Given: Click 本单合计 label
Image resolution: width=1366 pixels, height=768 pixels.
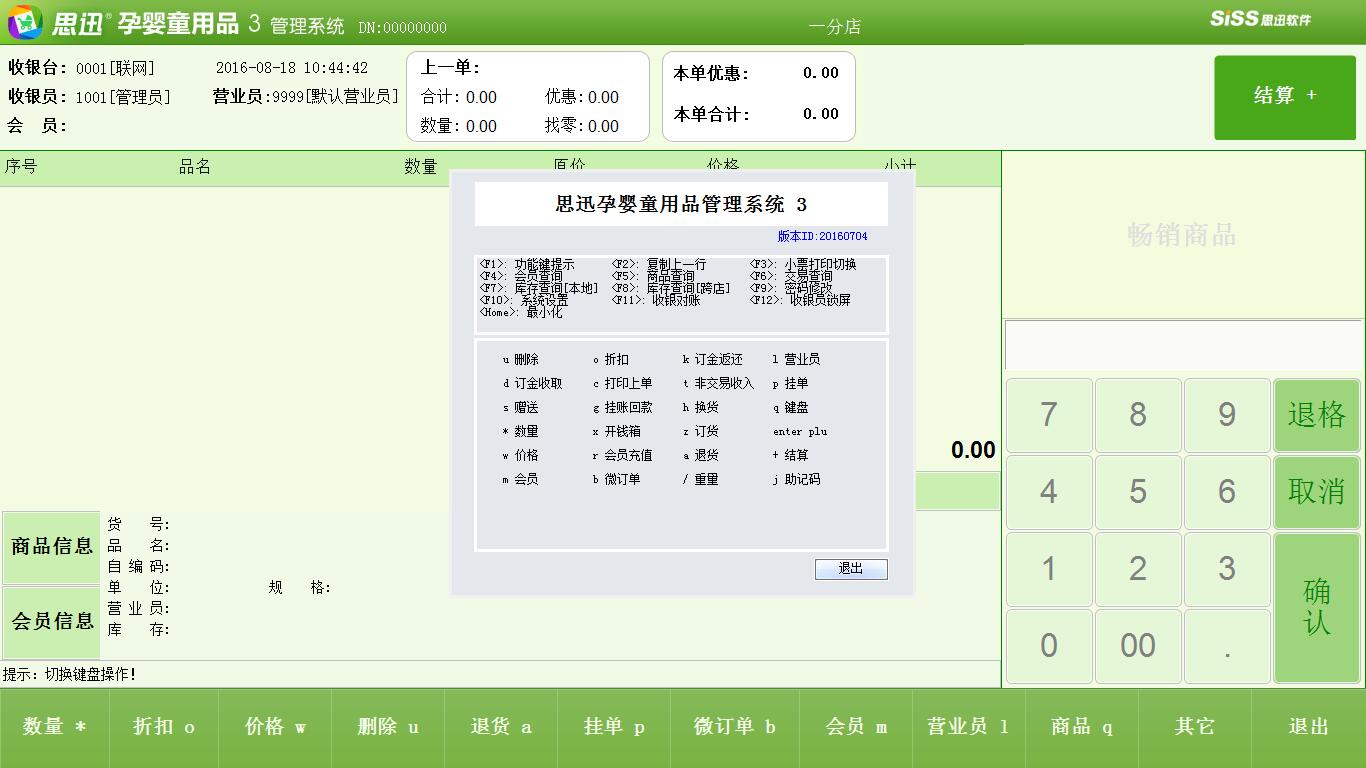Looking at the screenshot, I should pos(711,115).
